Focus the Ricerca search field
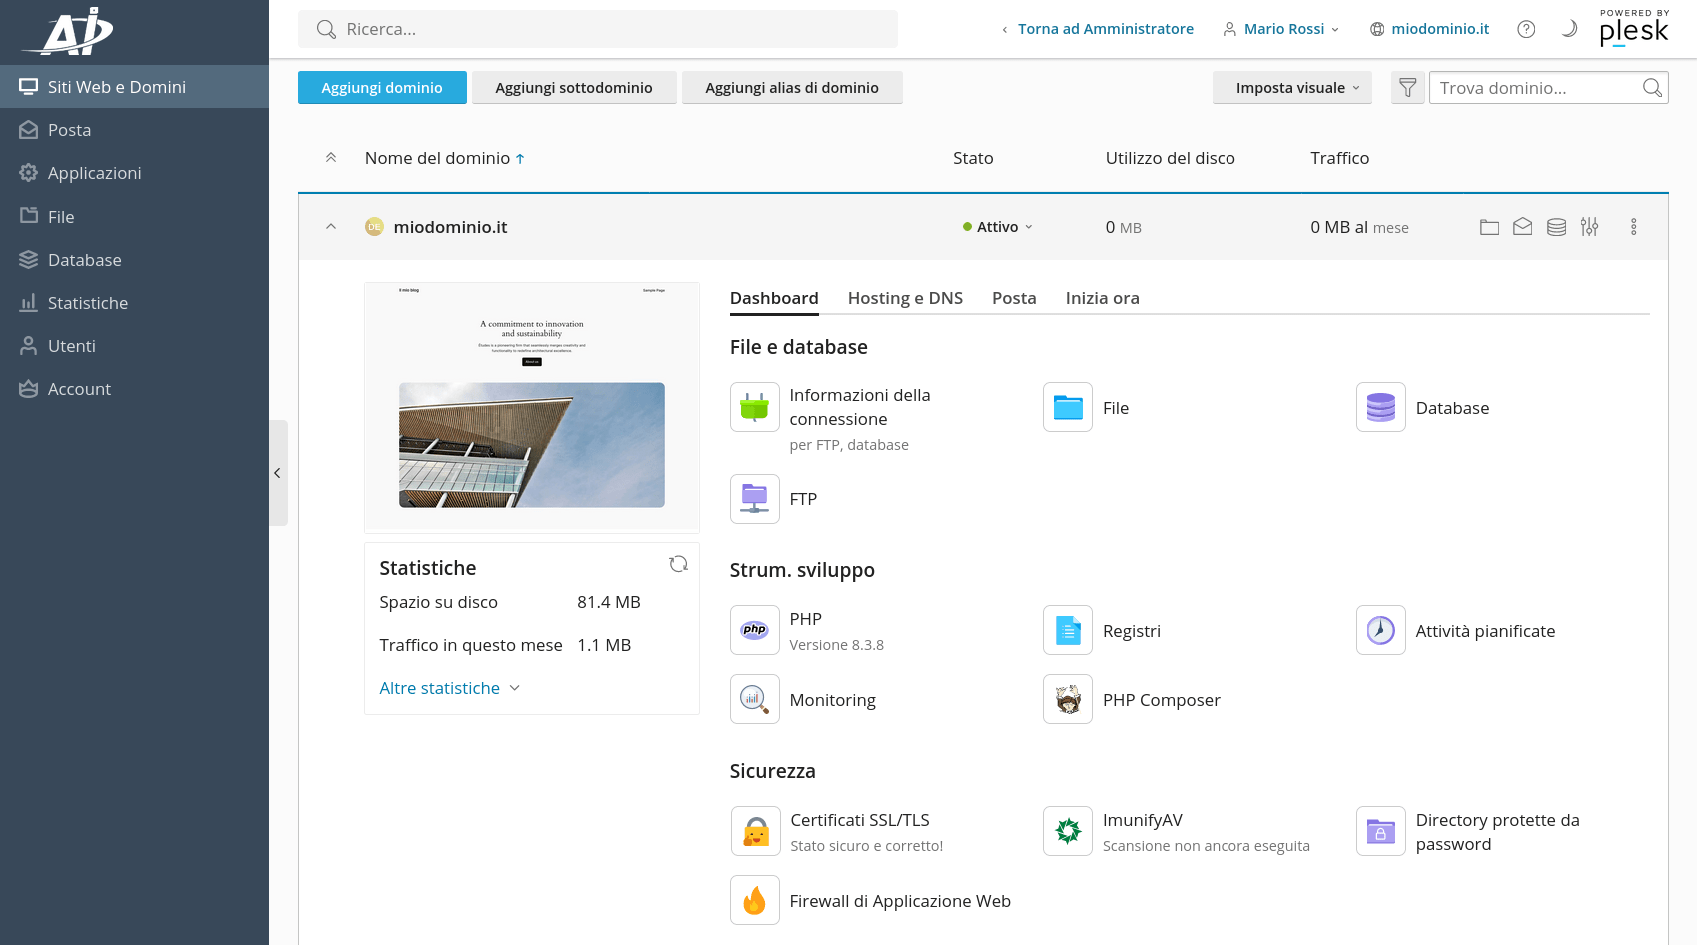The height and width of the screenshot is (945, 1698). (598, 29)
